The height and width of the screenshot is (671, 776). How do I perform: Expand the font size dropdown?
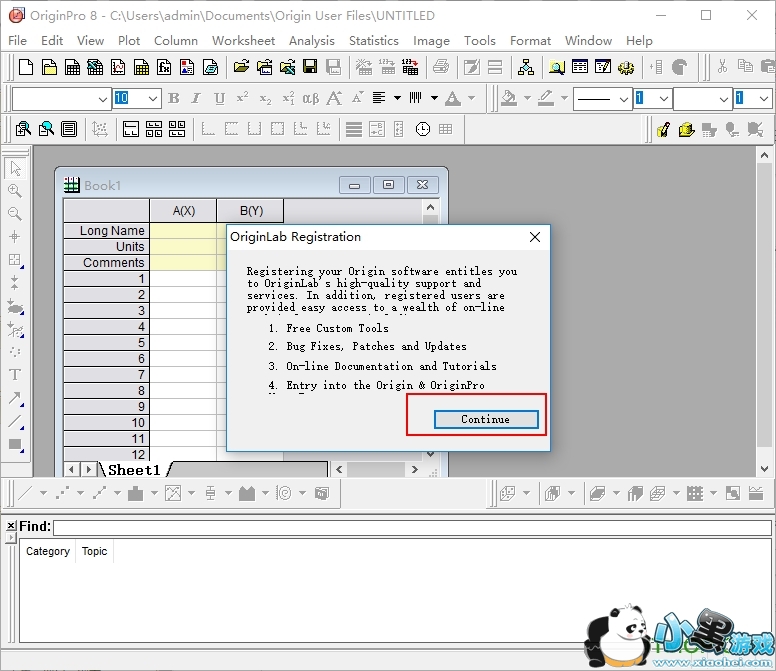click(x=153, y=99)
